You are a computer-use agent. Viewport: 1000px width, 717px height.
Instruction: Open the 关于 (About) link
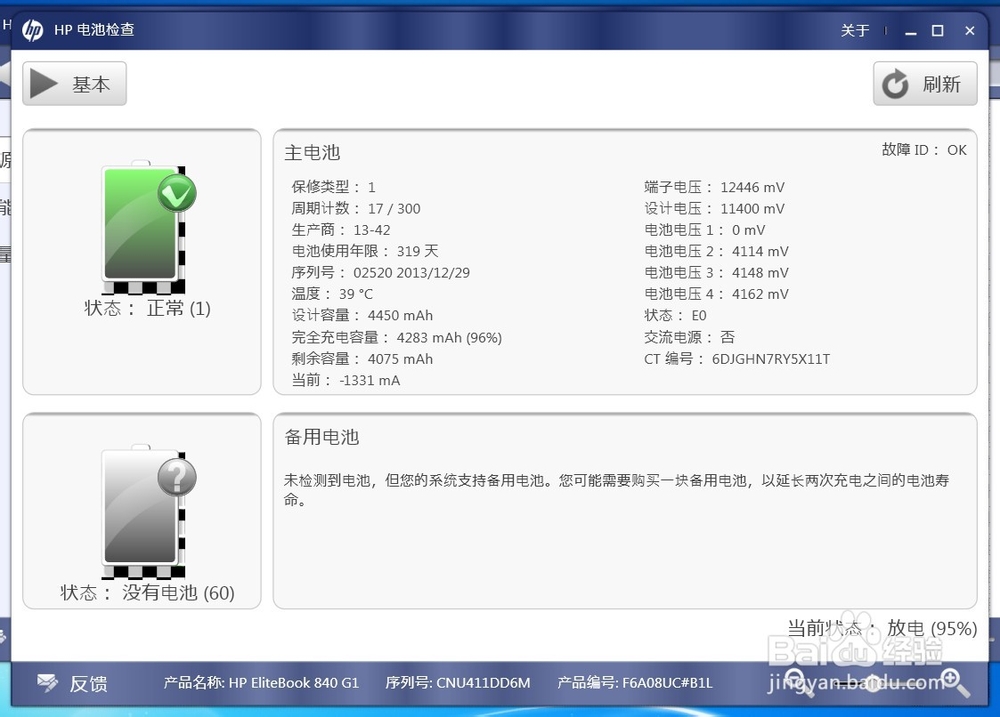pyautogui.click(x=855, y=31)
